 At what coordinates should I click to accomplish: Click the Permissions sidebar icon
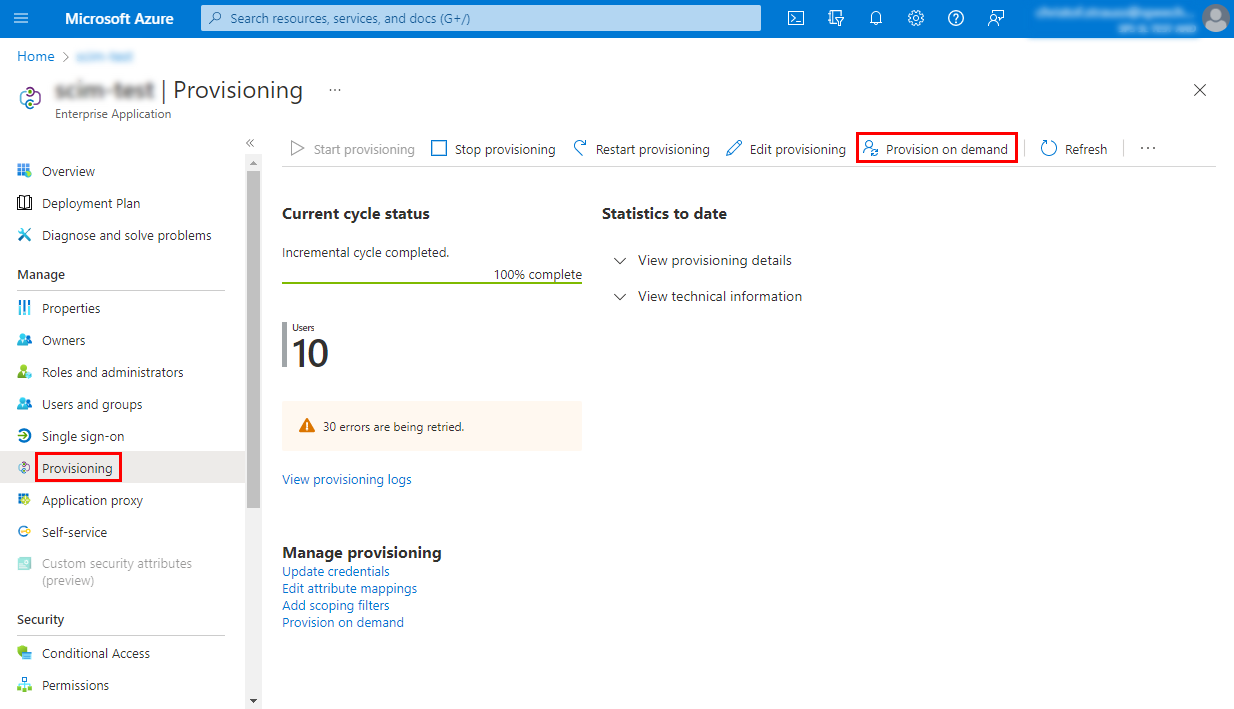tap(25, 685)
